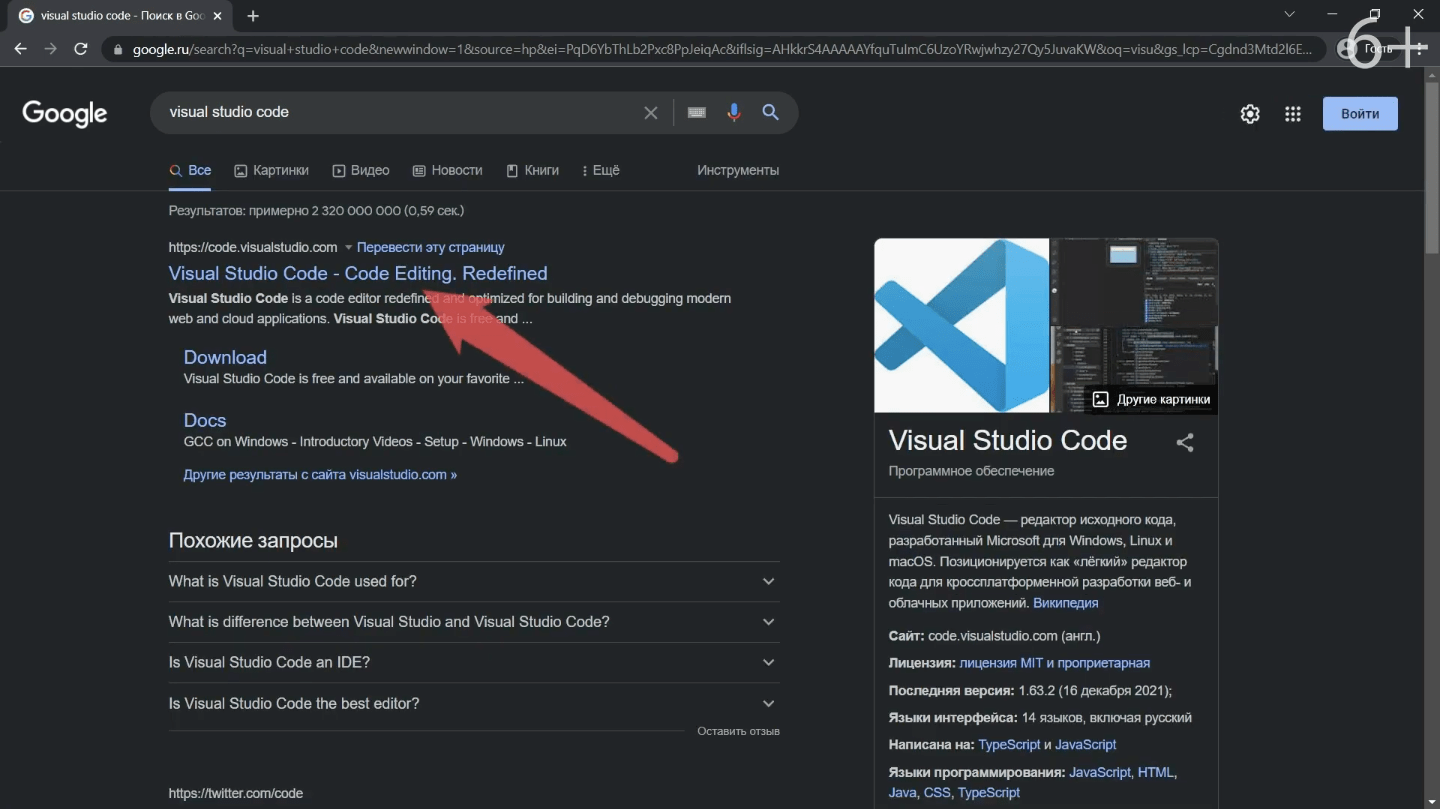Click the Войти sign-in button
The height and width of the screenshot is (809, 1440).
1360,114
